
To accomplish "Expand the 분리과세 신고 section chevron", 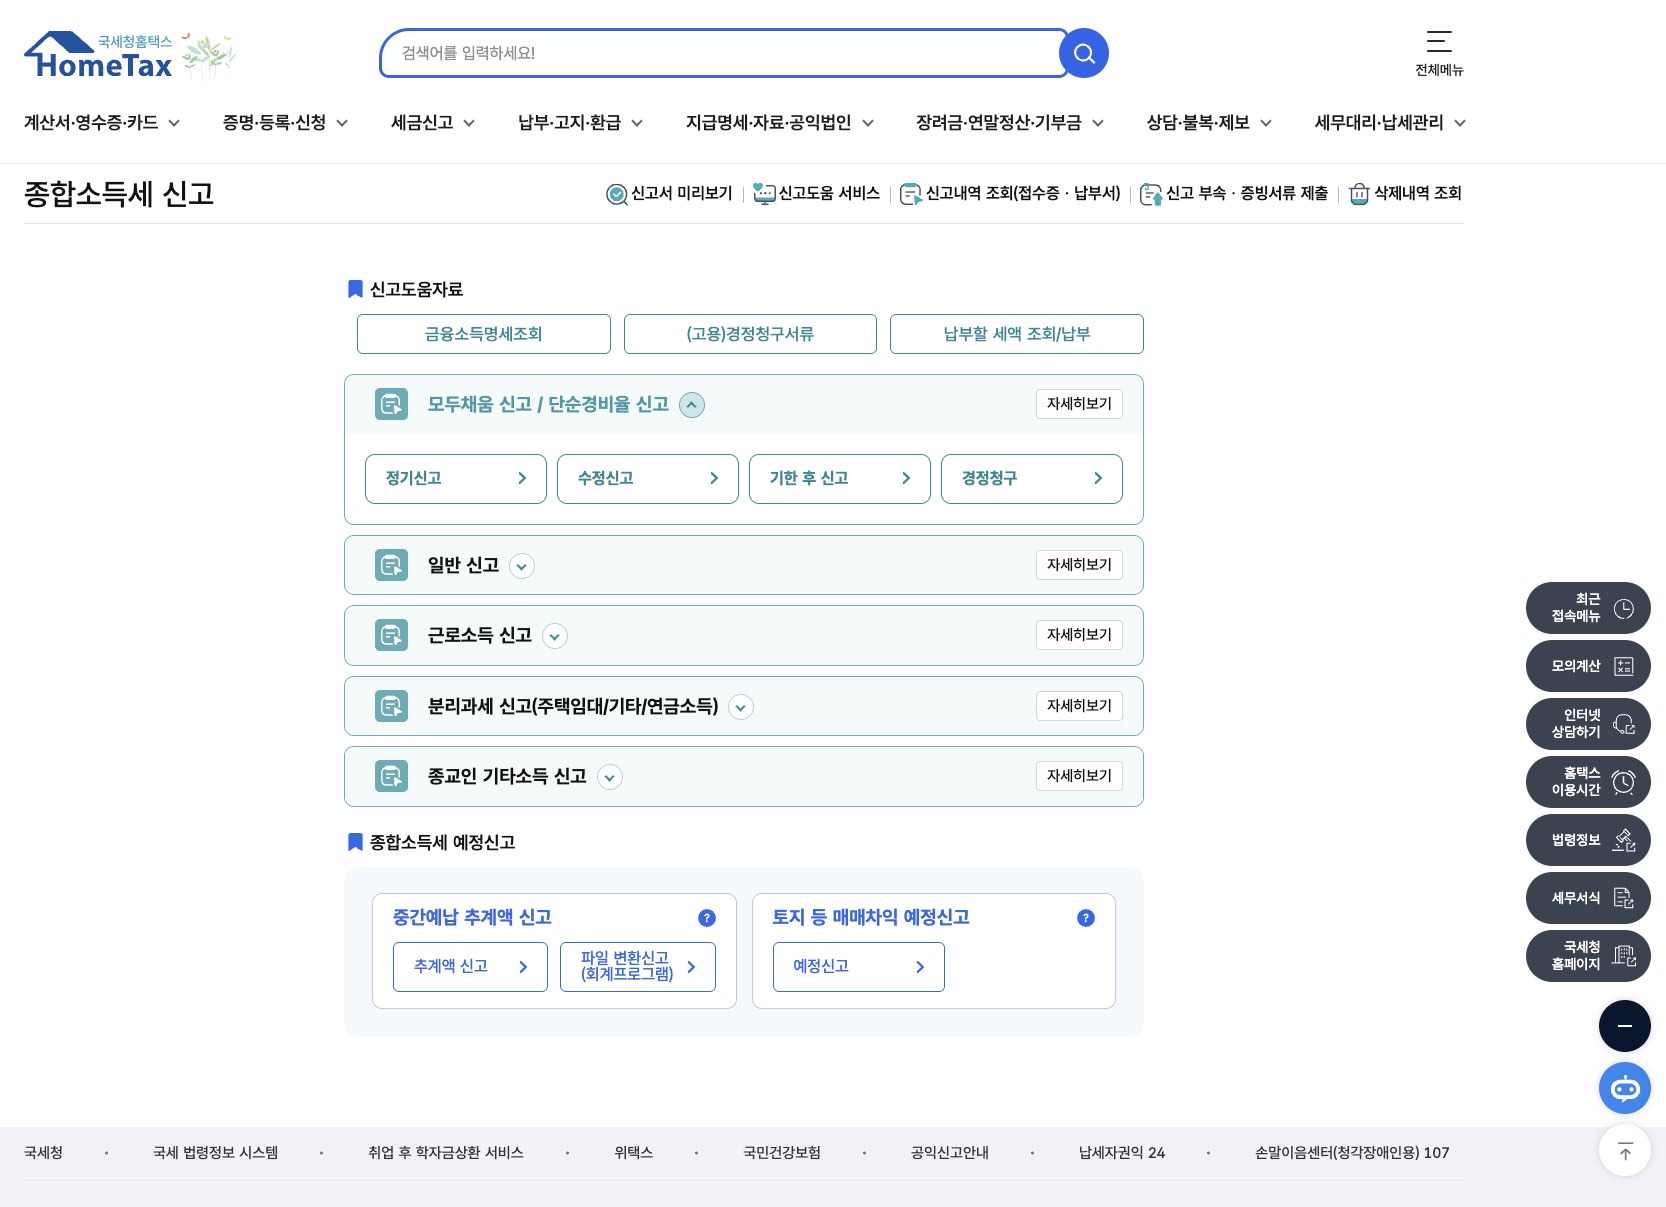I will [741, 707].
